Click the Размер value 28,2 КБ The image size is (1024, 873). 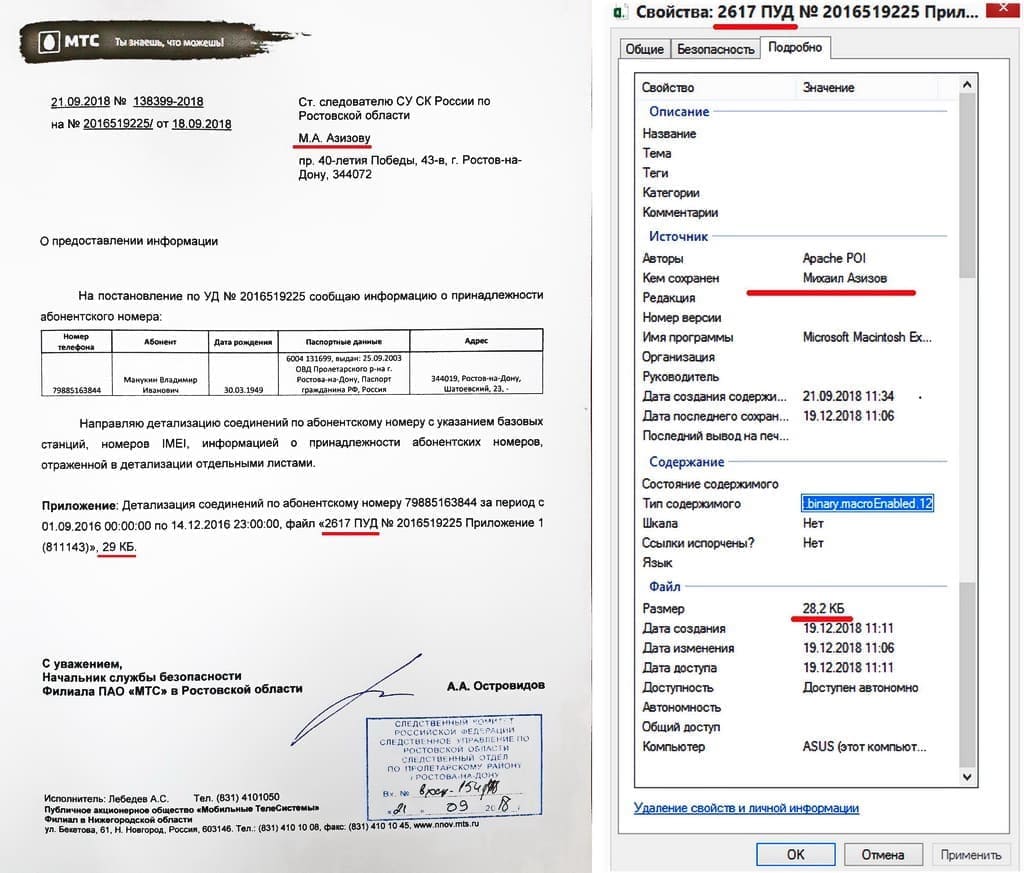823,609
